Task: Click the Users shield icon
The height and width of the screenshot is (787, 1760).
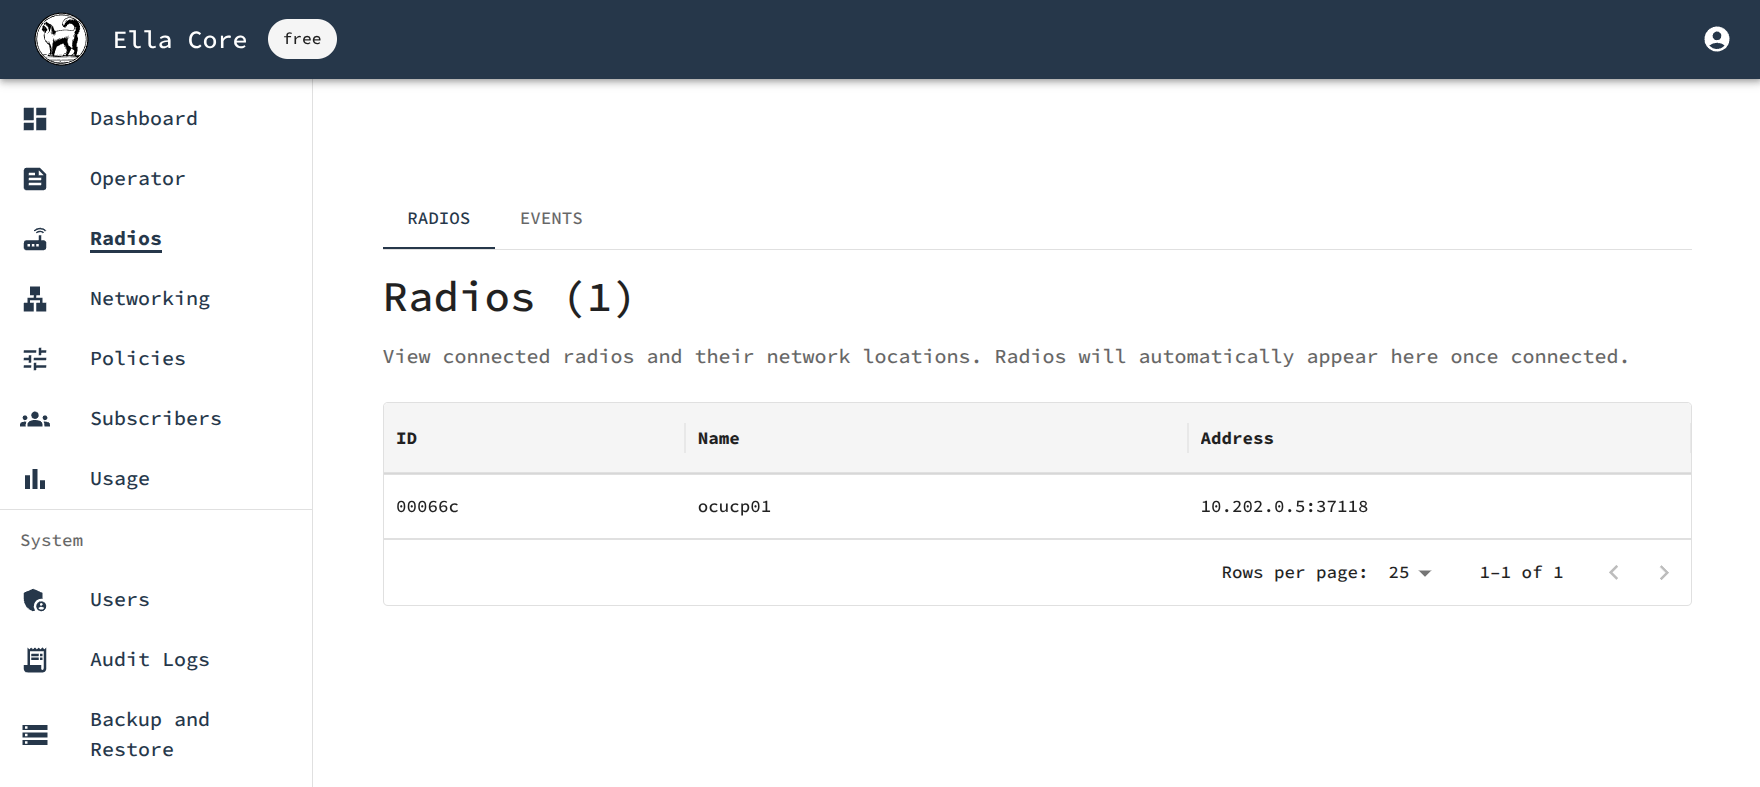Action: pos(35,600)
